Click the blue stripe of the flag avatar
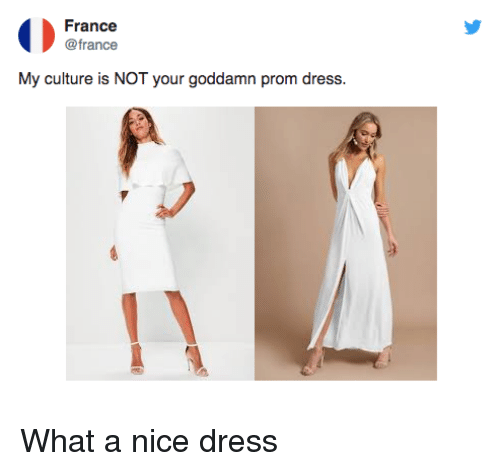500x471 pixels. click(x=24, y=35)
